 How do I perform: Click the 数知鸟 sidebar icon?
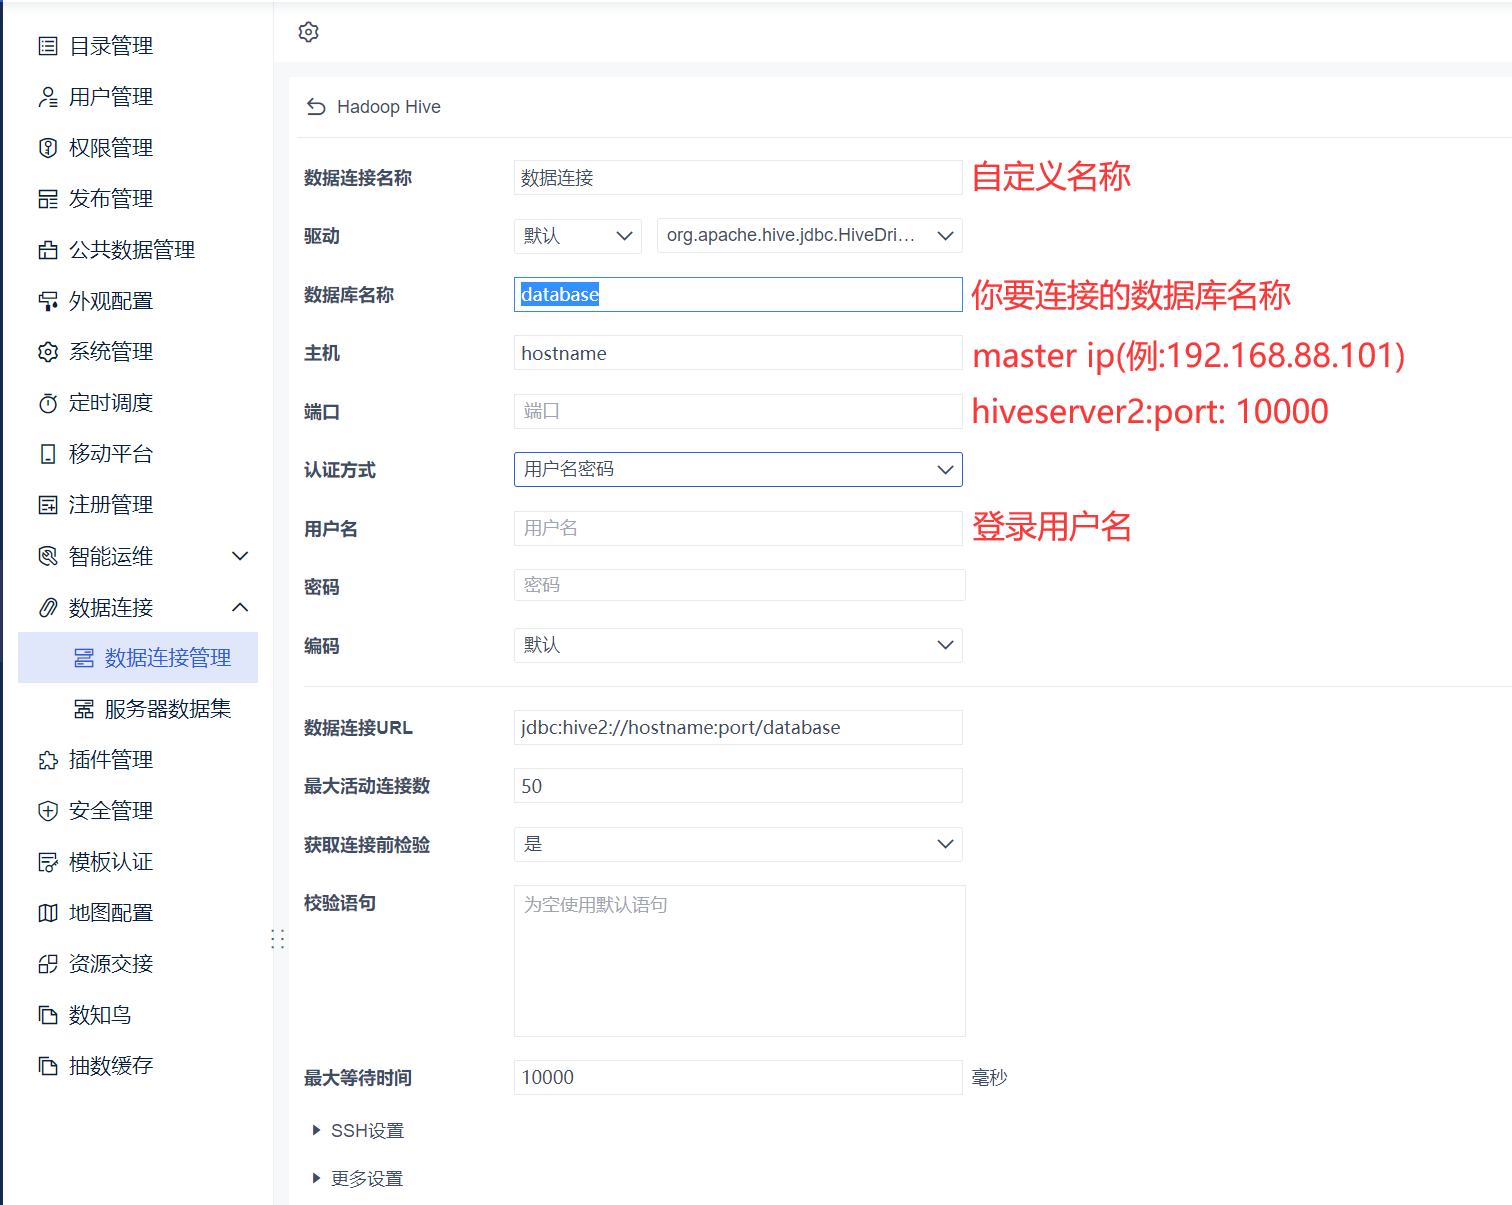47,1014
